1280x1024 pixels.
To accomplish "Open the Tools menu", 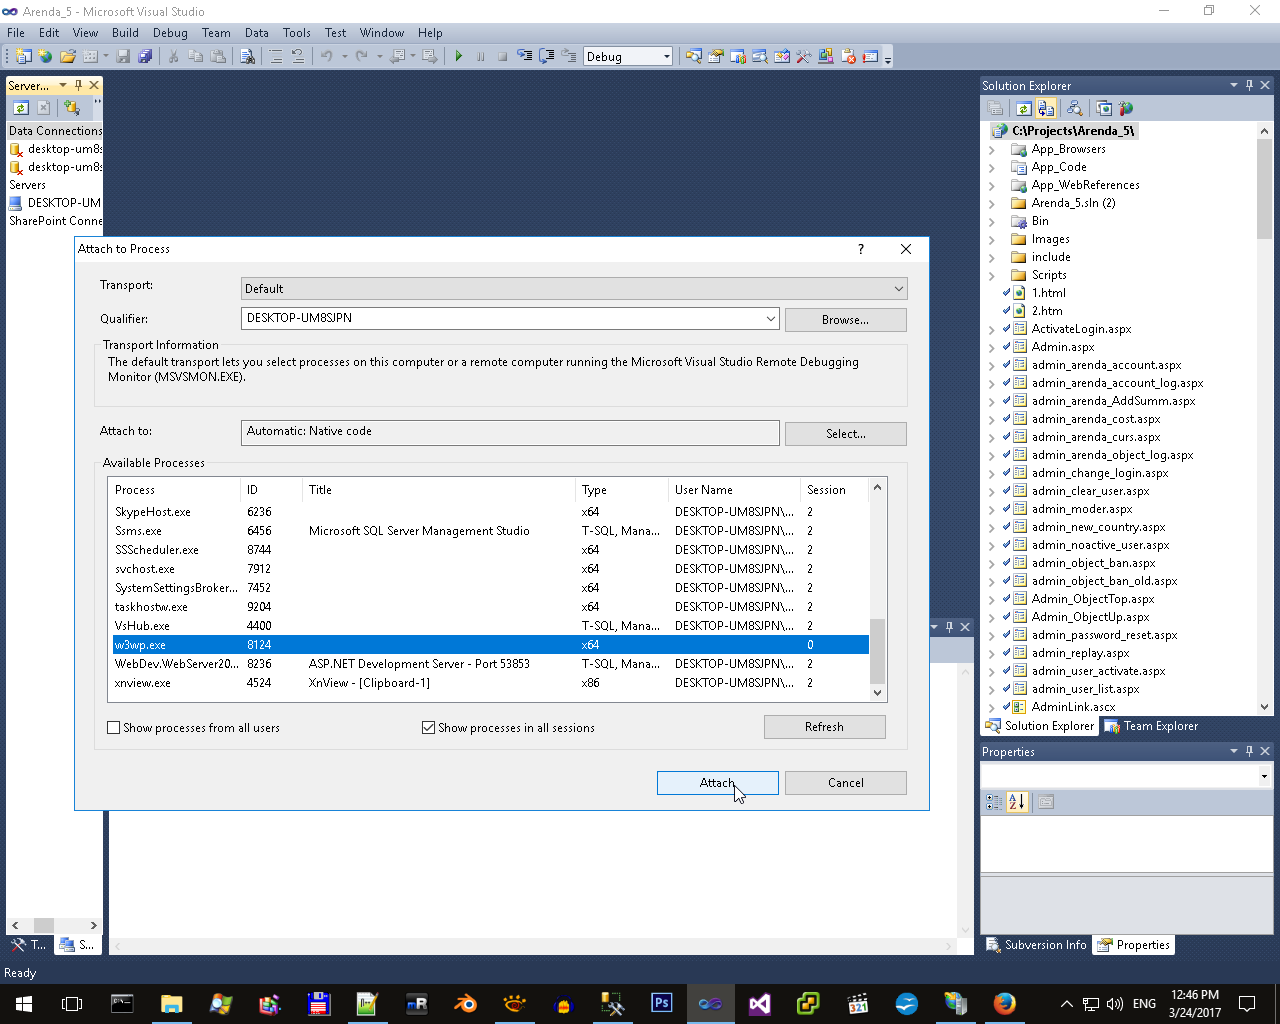I will (x=297, y=33).
